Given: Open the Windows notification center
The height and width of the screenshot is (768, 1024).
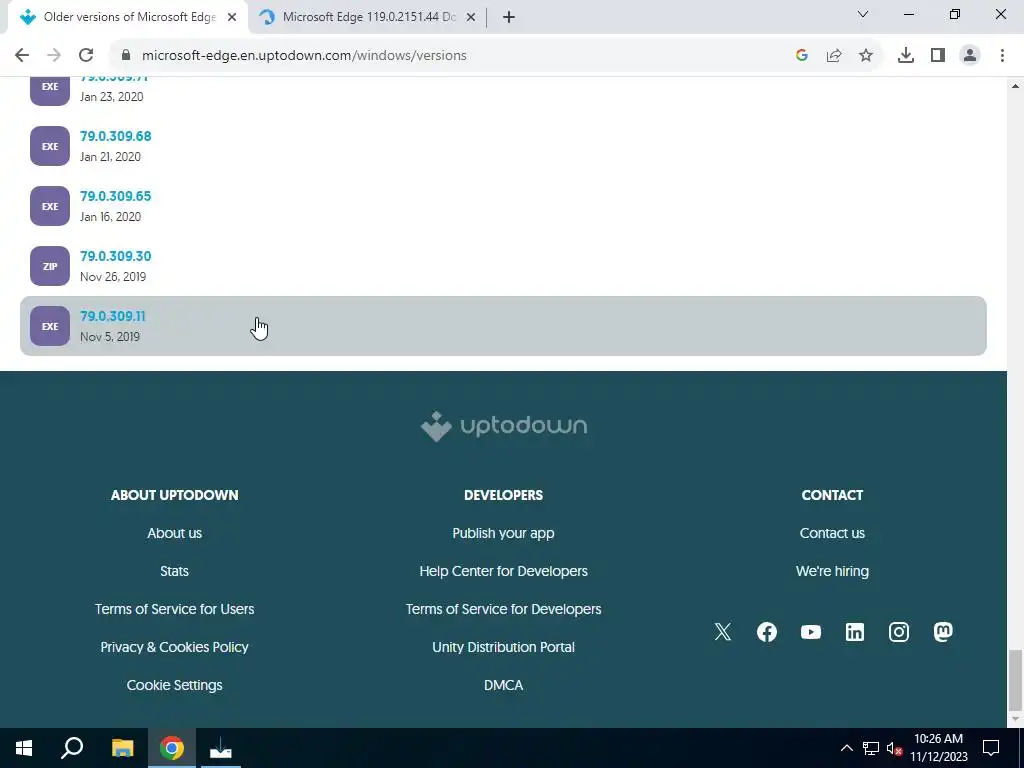Looking at the screenshot, I should click(991, 748).
